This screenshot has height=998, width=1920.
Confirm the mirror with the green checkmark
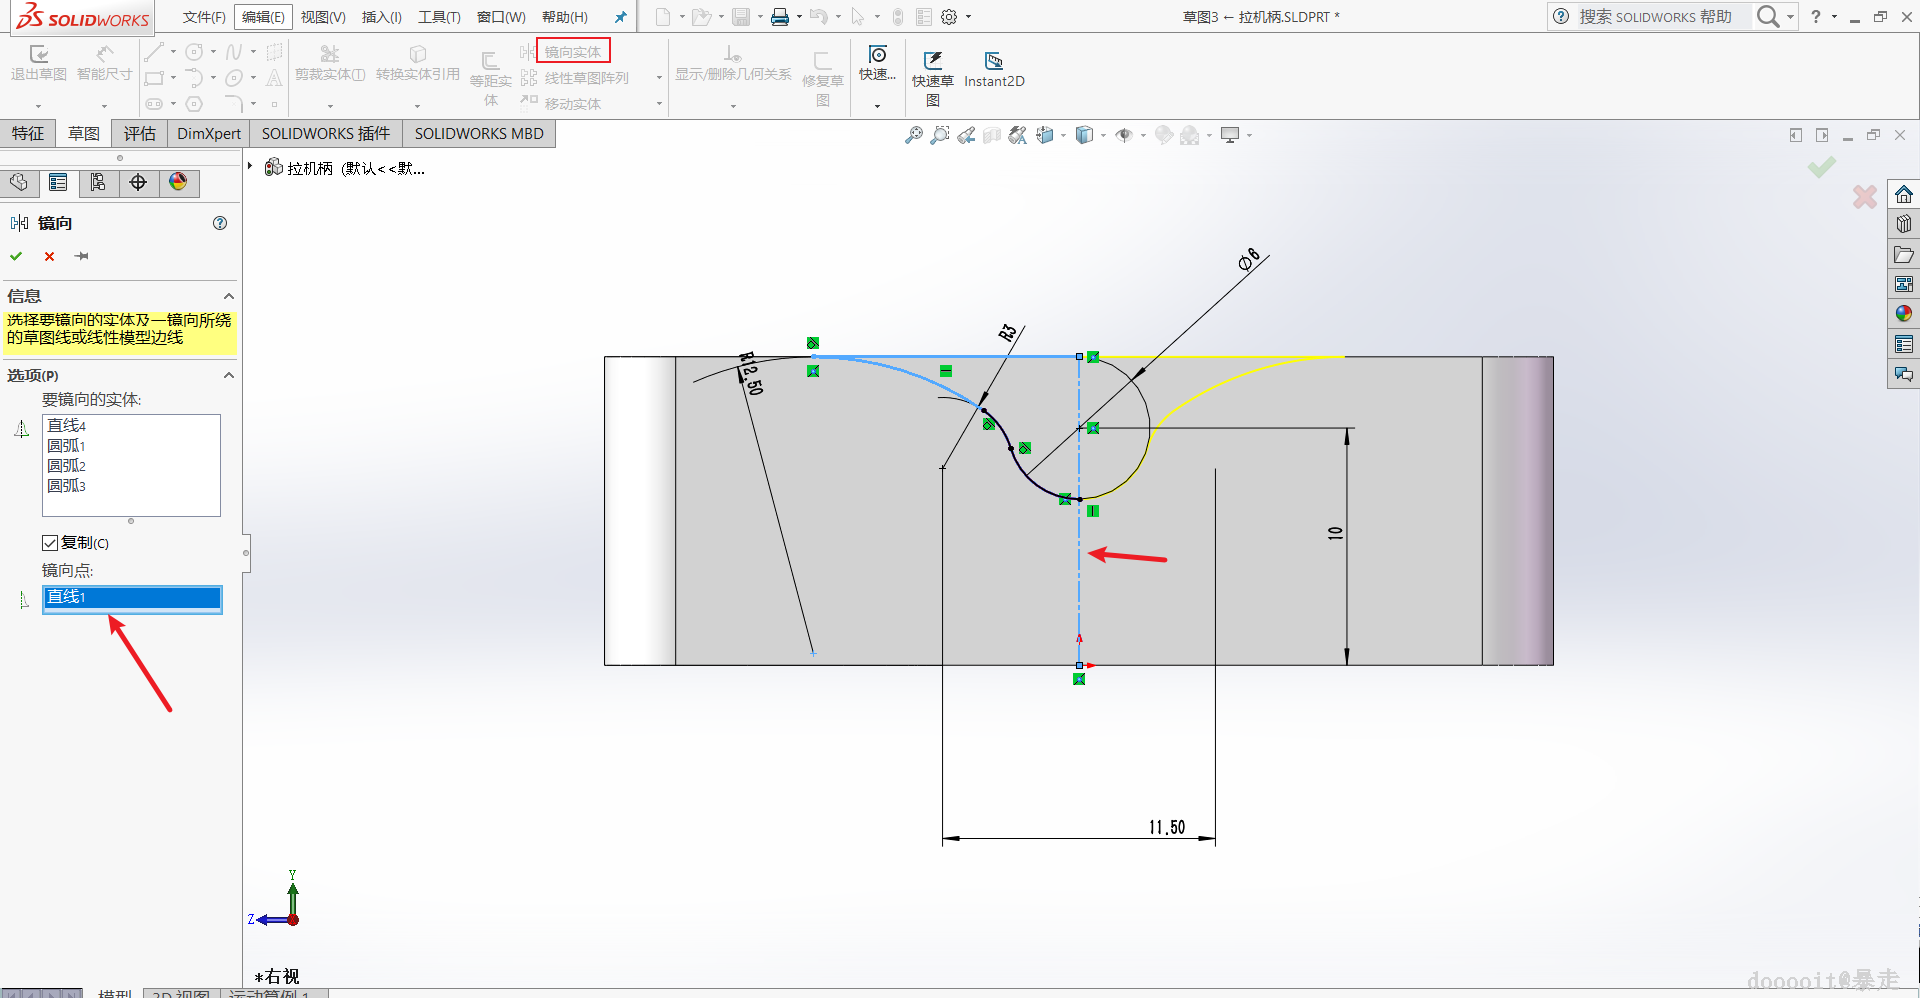point(16,256)
